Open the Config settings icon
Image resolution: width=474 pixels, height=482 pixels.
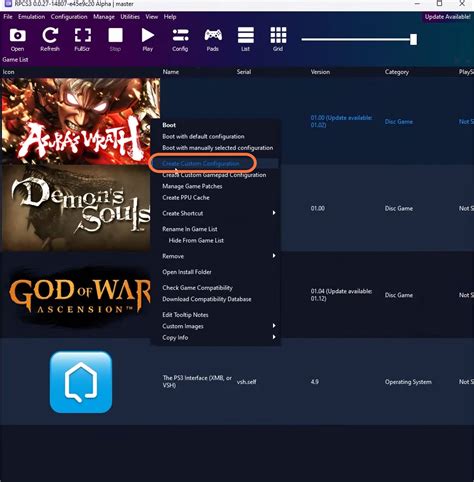pyautogui.click(x=180, y=40)
